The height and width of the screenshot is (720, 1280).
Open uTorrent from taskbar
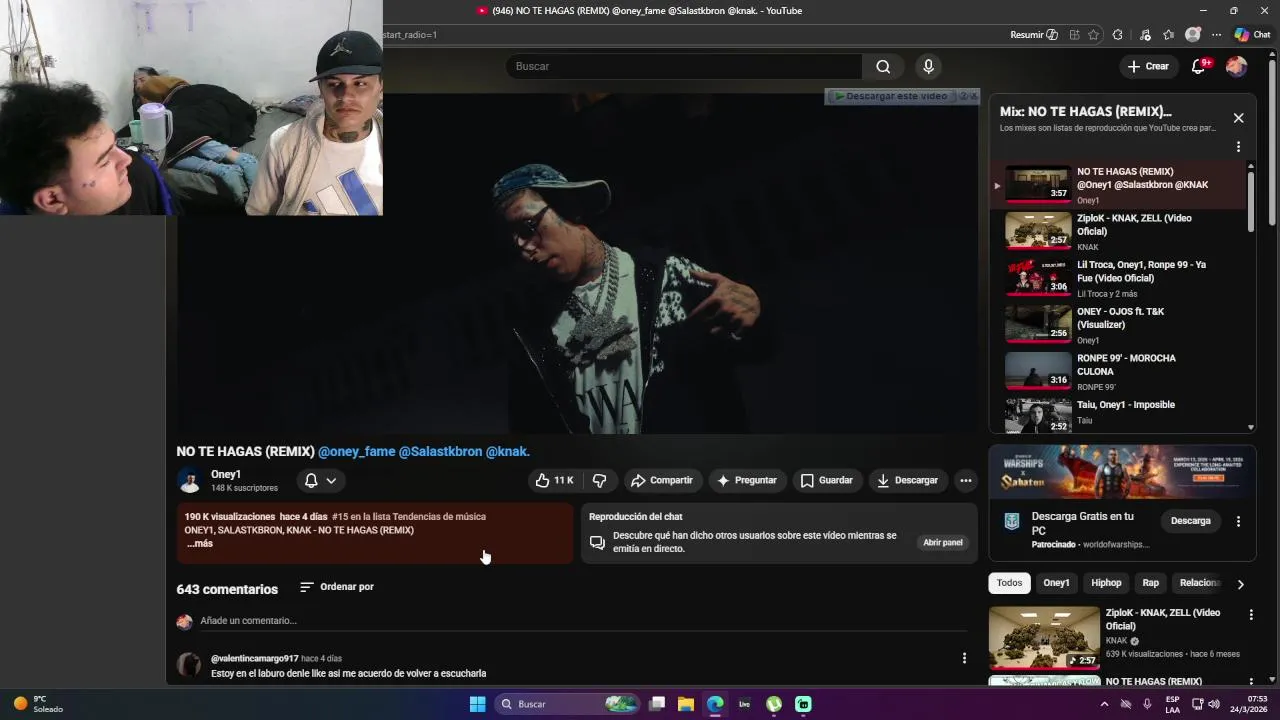click(774, 704)
